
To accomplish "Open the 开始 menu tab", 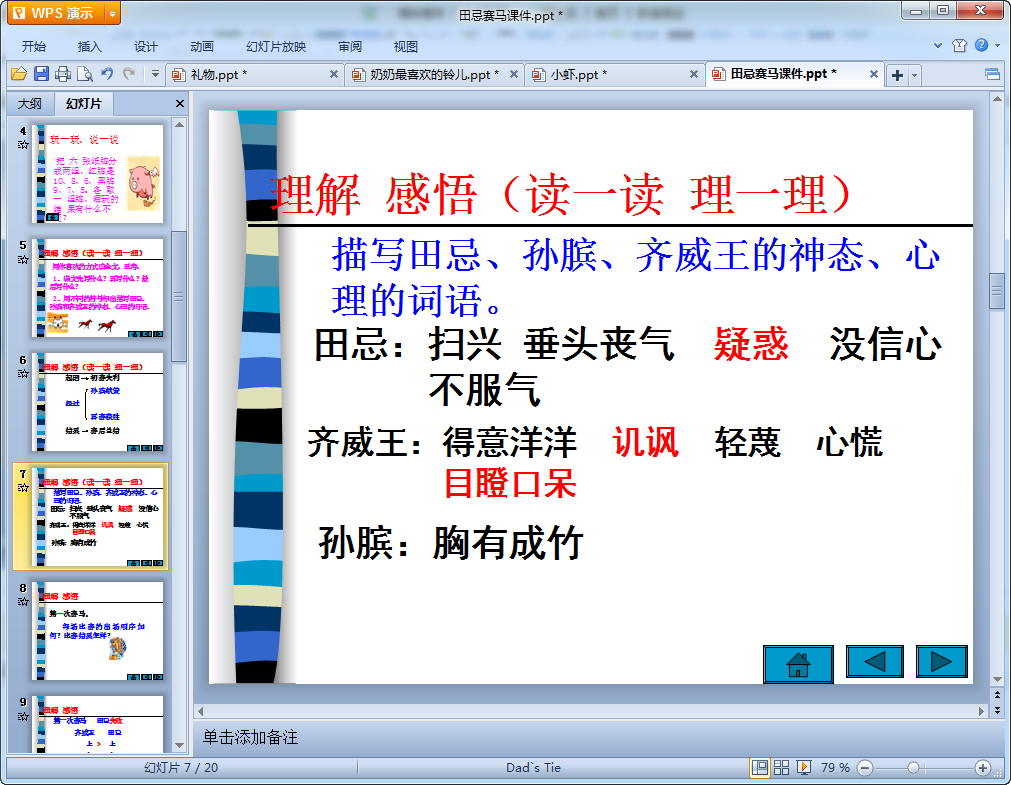I will (34, 46).
